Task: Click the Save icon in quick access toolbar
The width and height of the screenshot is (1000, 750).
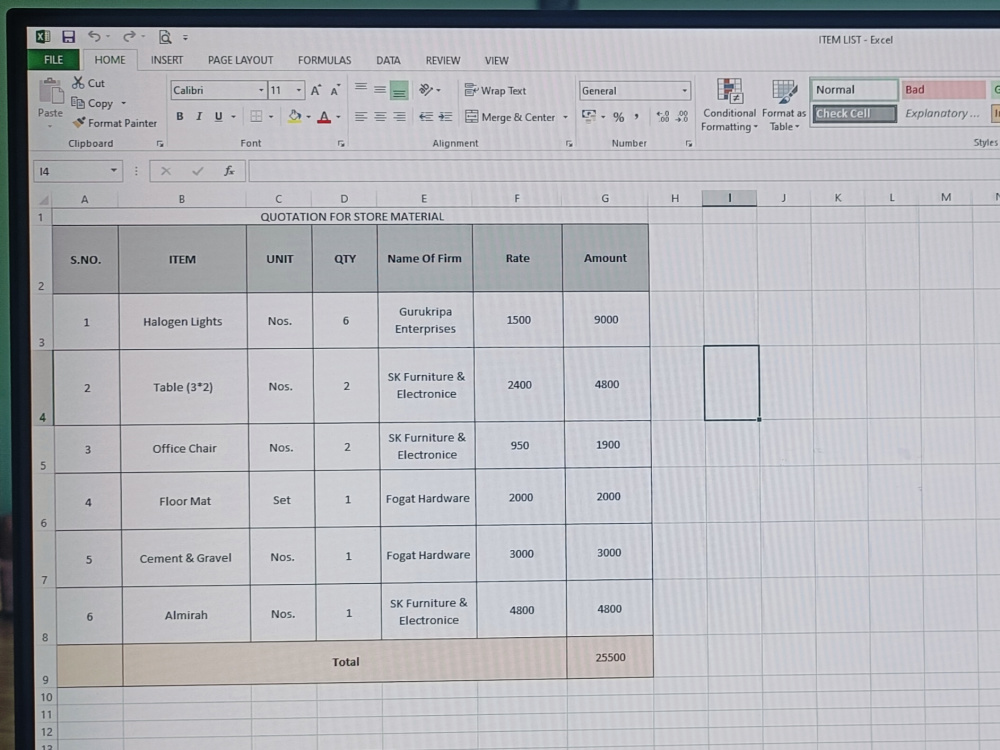Action: click(x=68, y=37)
